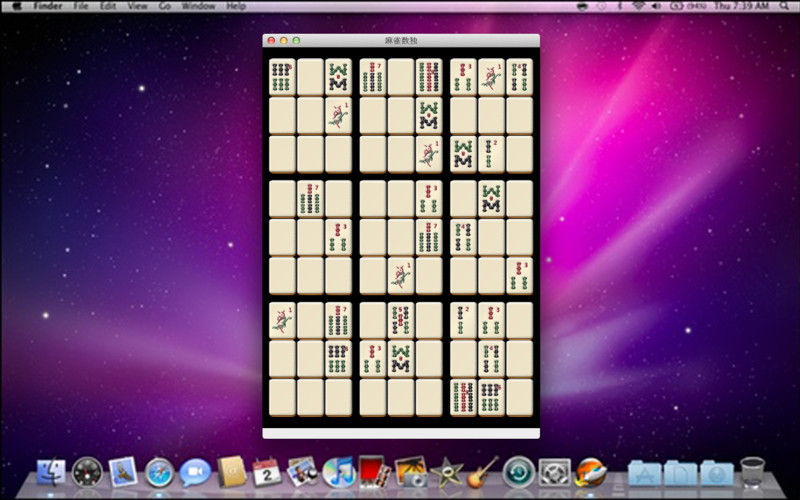800x500 pixels.
Task: Open the Trash in the Dock
Action: coord(752,472)
